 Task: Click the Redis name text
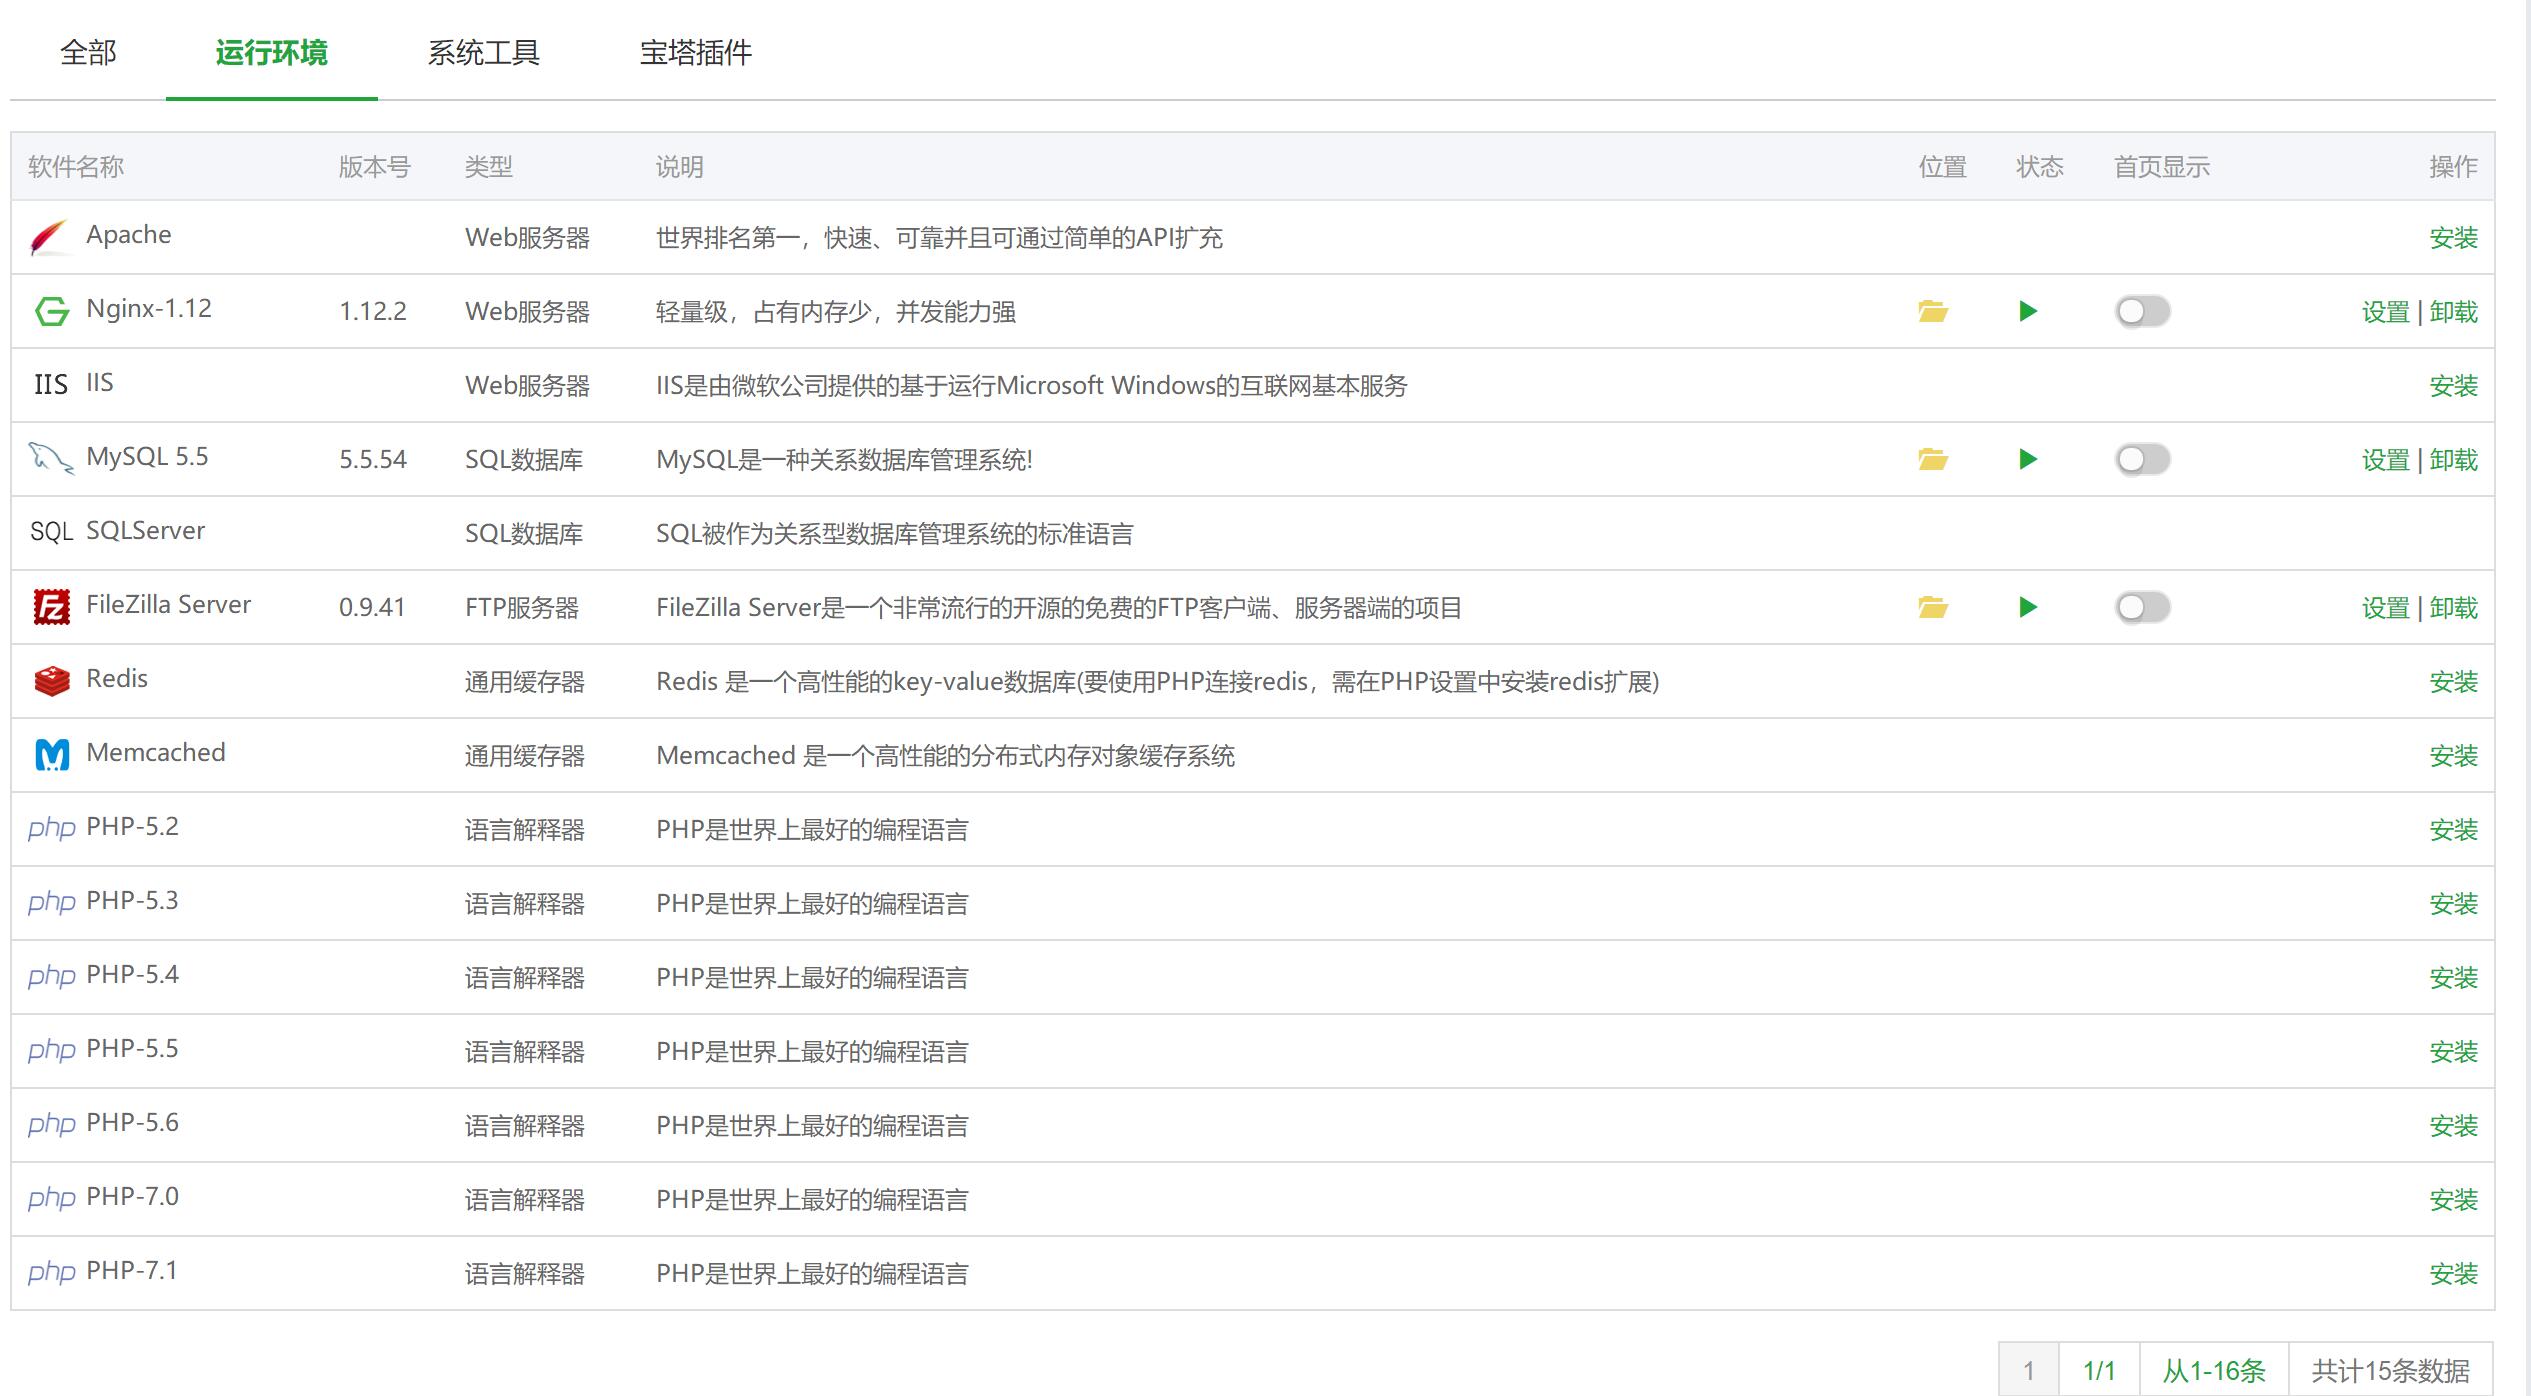(117, 679)
